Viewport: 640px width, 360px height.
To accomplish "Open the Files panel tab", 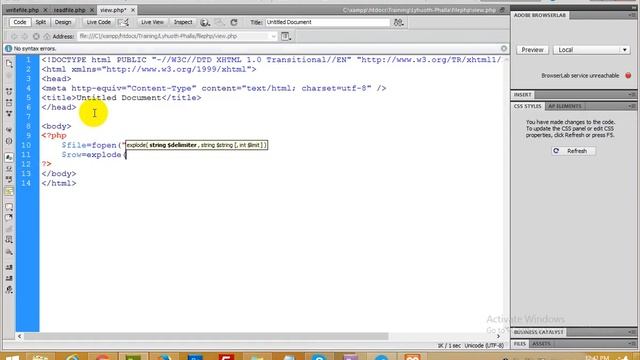I will pos(520,344).
